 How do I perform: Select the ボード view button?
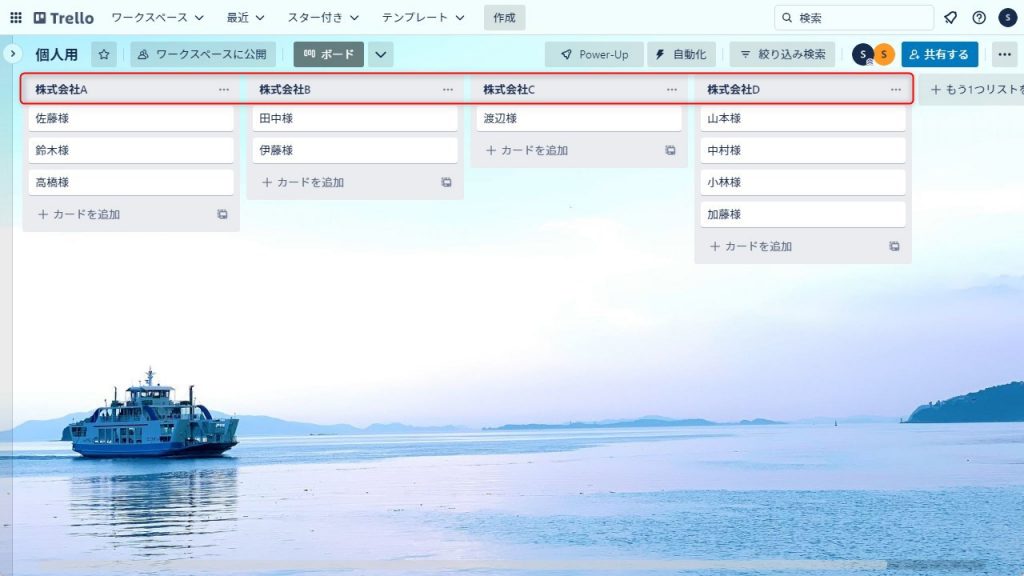pyautogui.click(x=328, y=55)
